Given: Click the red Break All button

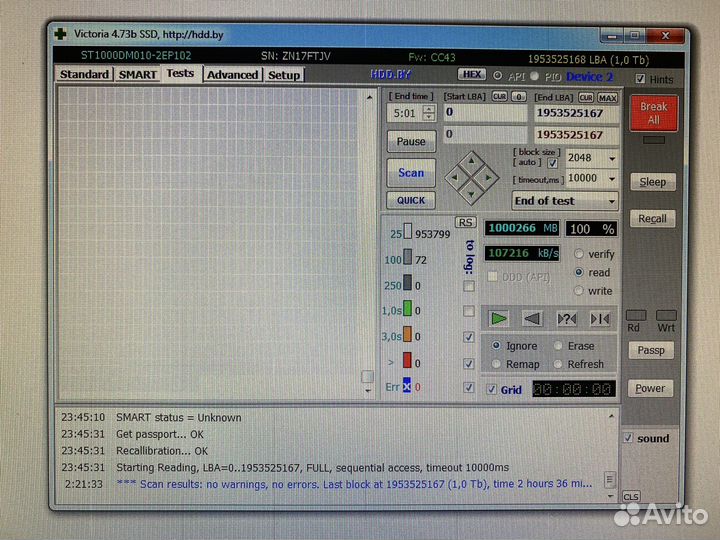Looking at the screenshot, I should 653,112.
